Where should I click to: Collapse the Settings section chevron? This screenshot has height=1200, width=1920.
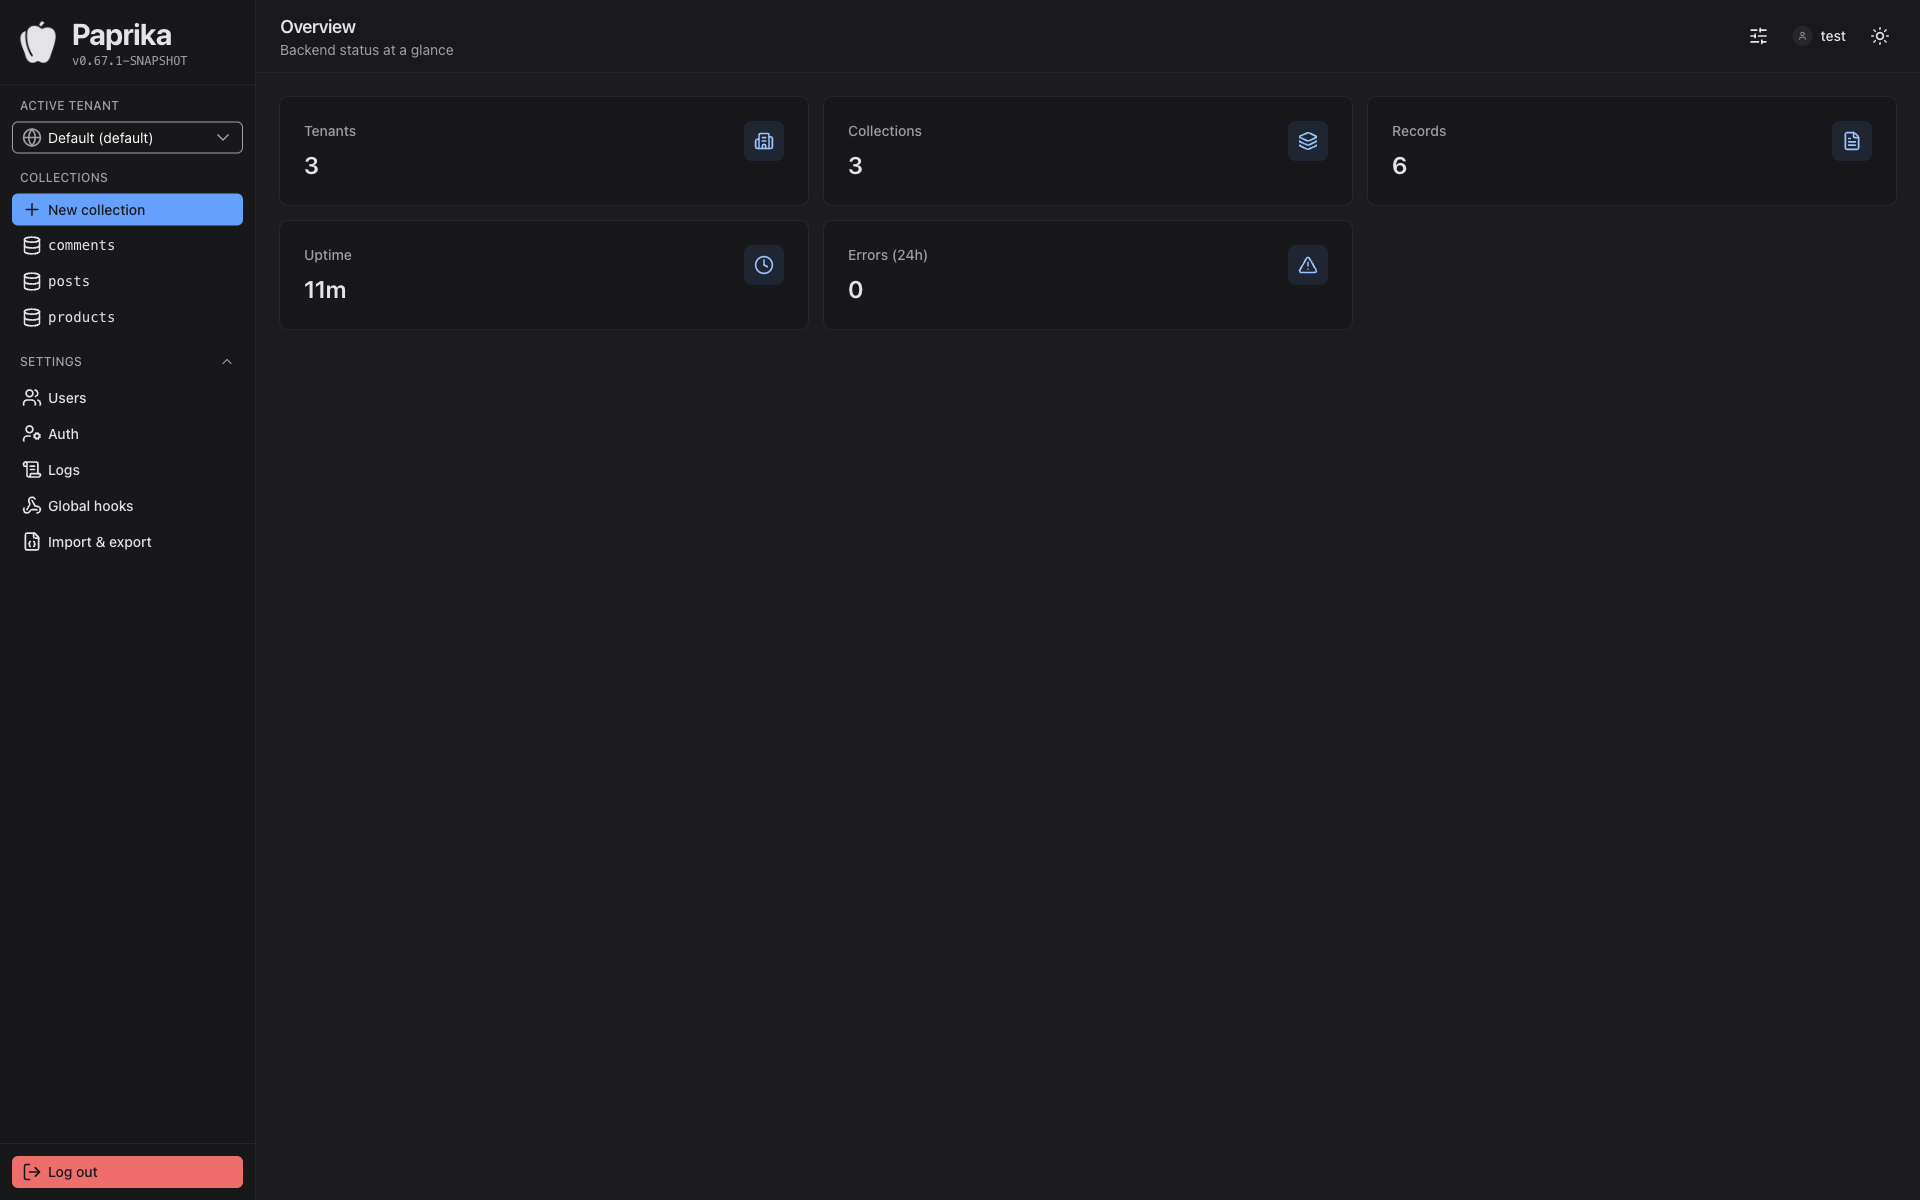point(227,362)
